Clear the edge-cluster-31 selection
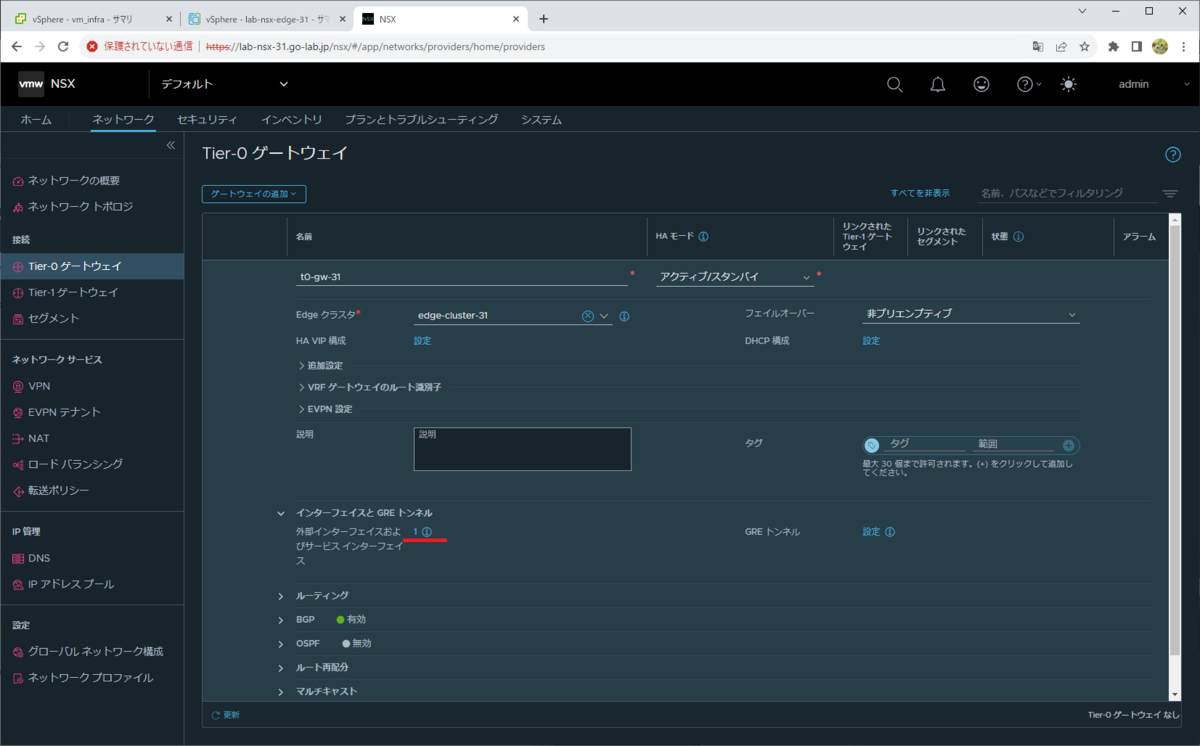The width and height of the screenshot is (1200, 746). point(588,316)
